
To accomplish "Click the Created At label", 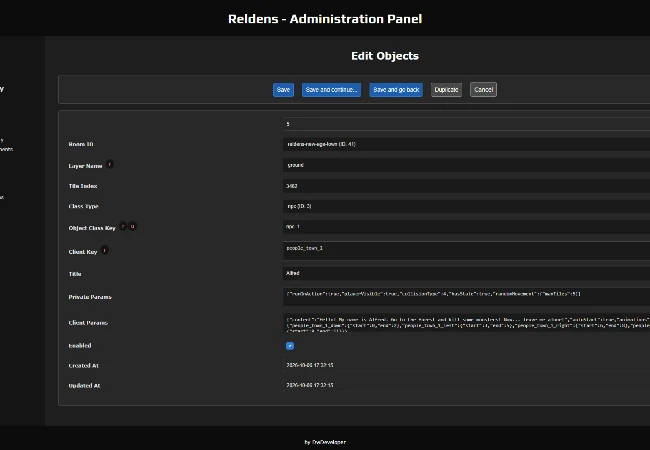I will [83, 365].
